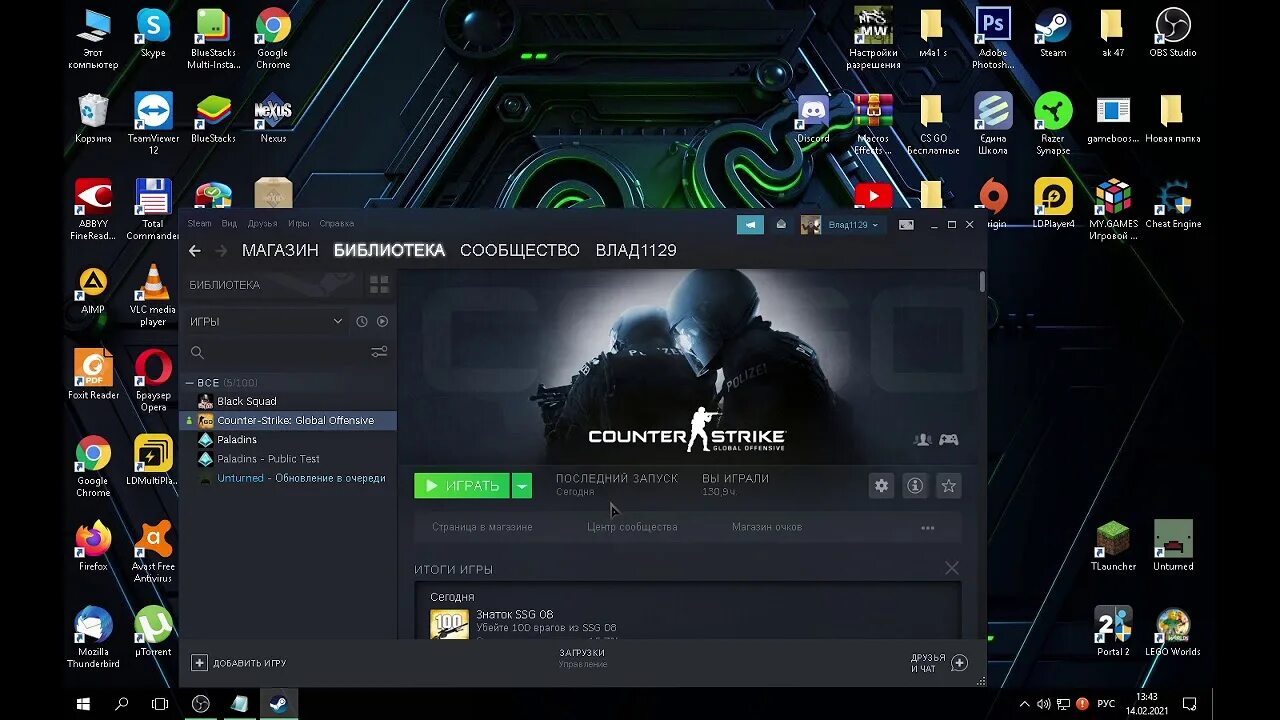Click Steam icon in Windows taskbar

pyautogui.click(x=279, y=704)
